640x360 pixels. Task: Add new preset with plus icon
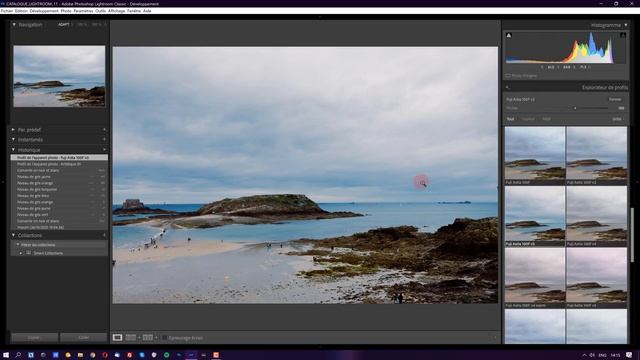point(104,130)
